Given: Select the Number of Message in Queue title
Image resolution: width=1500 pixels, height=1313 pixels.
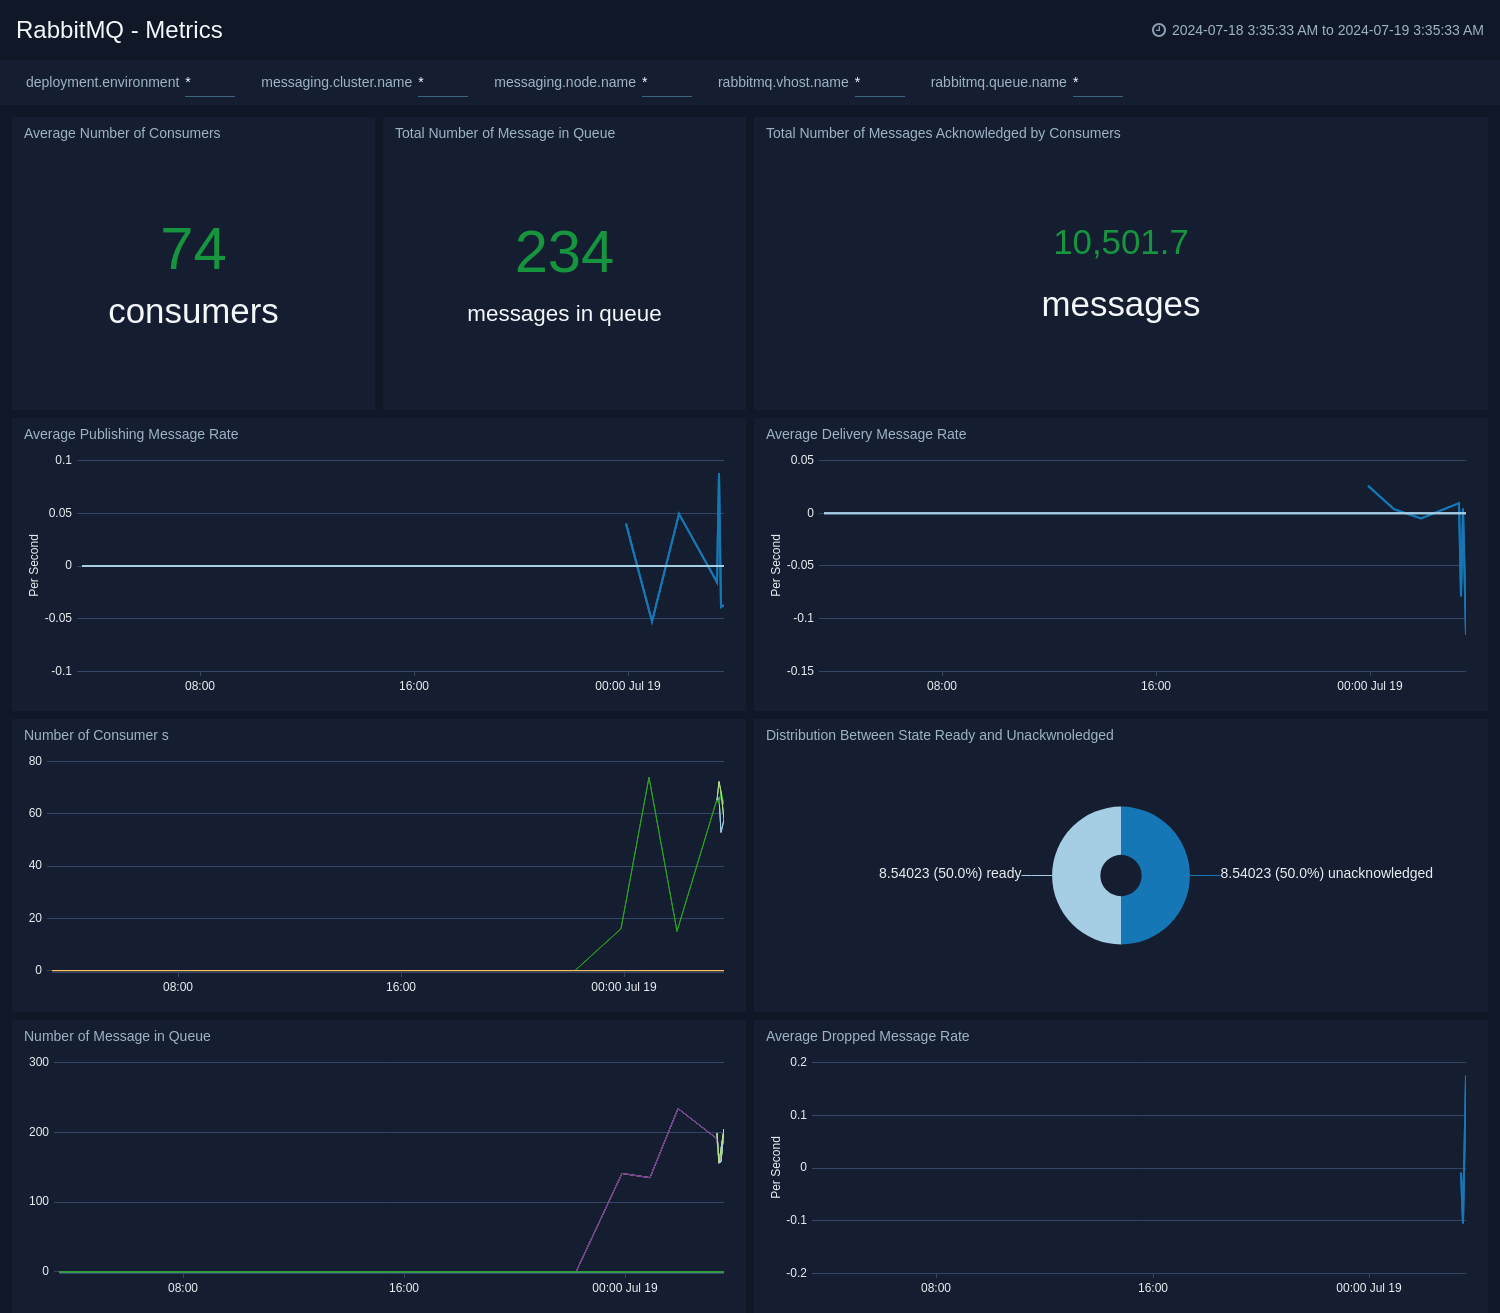Looking at the screenshot, I should pyautogui.click(x=117, y=1036).
